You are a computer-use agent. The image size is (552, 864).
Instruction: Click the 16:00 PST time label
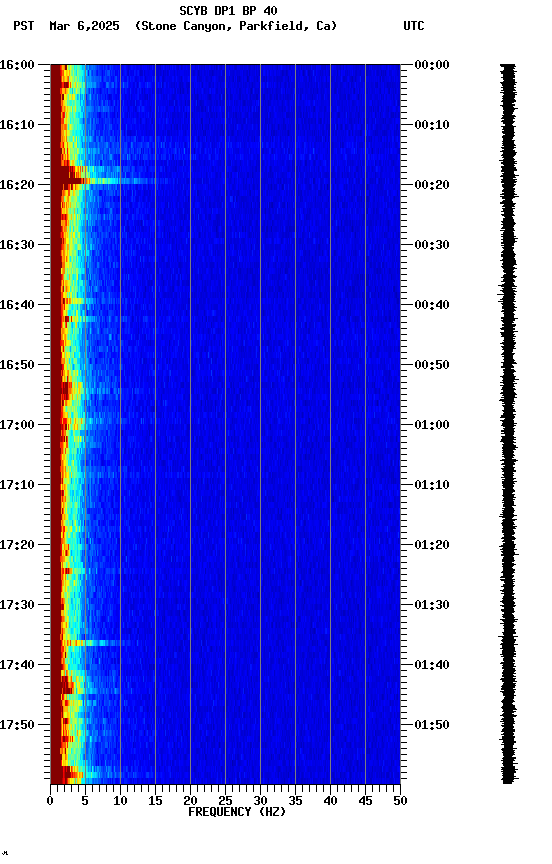[x=17, y=65]
